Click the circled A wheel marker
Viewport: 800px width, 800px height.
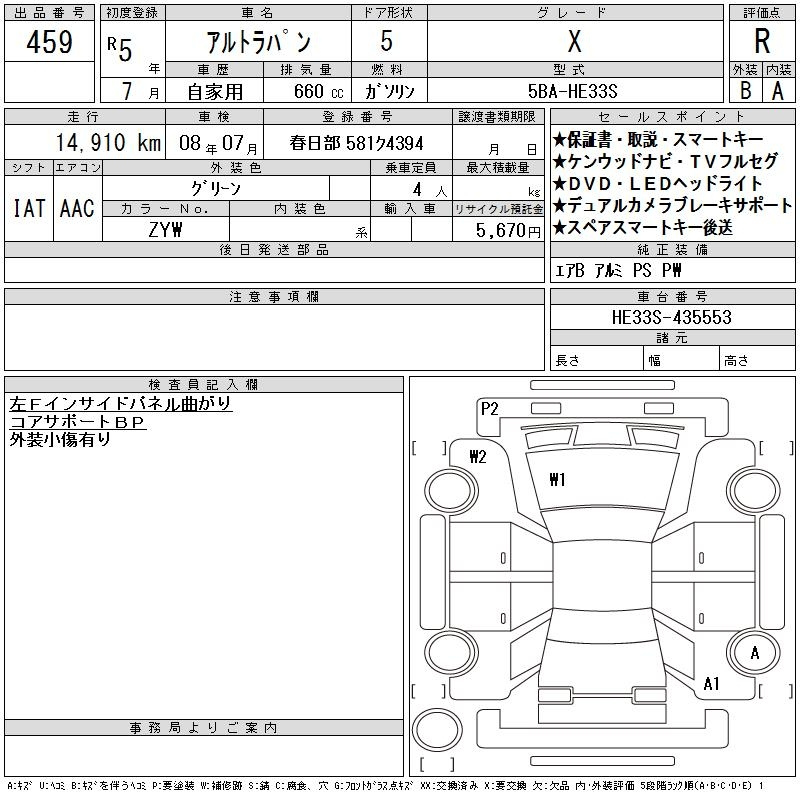pyautogui.click(x=754, y=653)
